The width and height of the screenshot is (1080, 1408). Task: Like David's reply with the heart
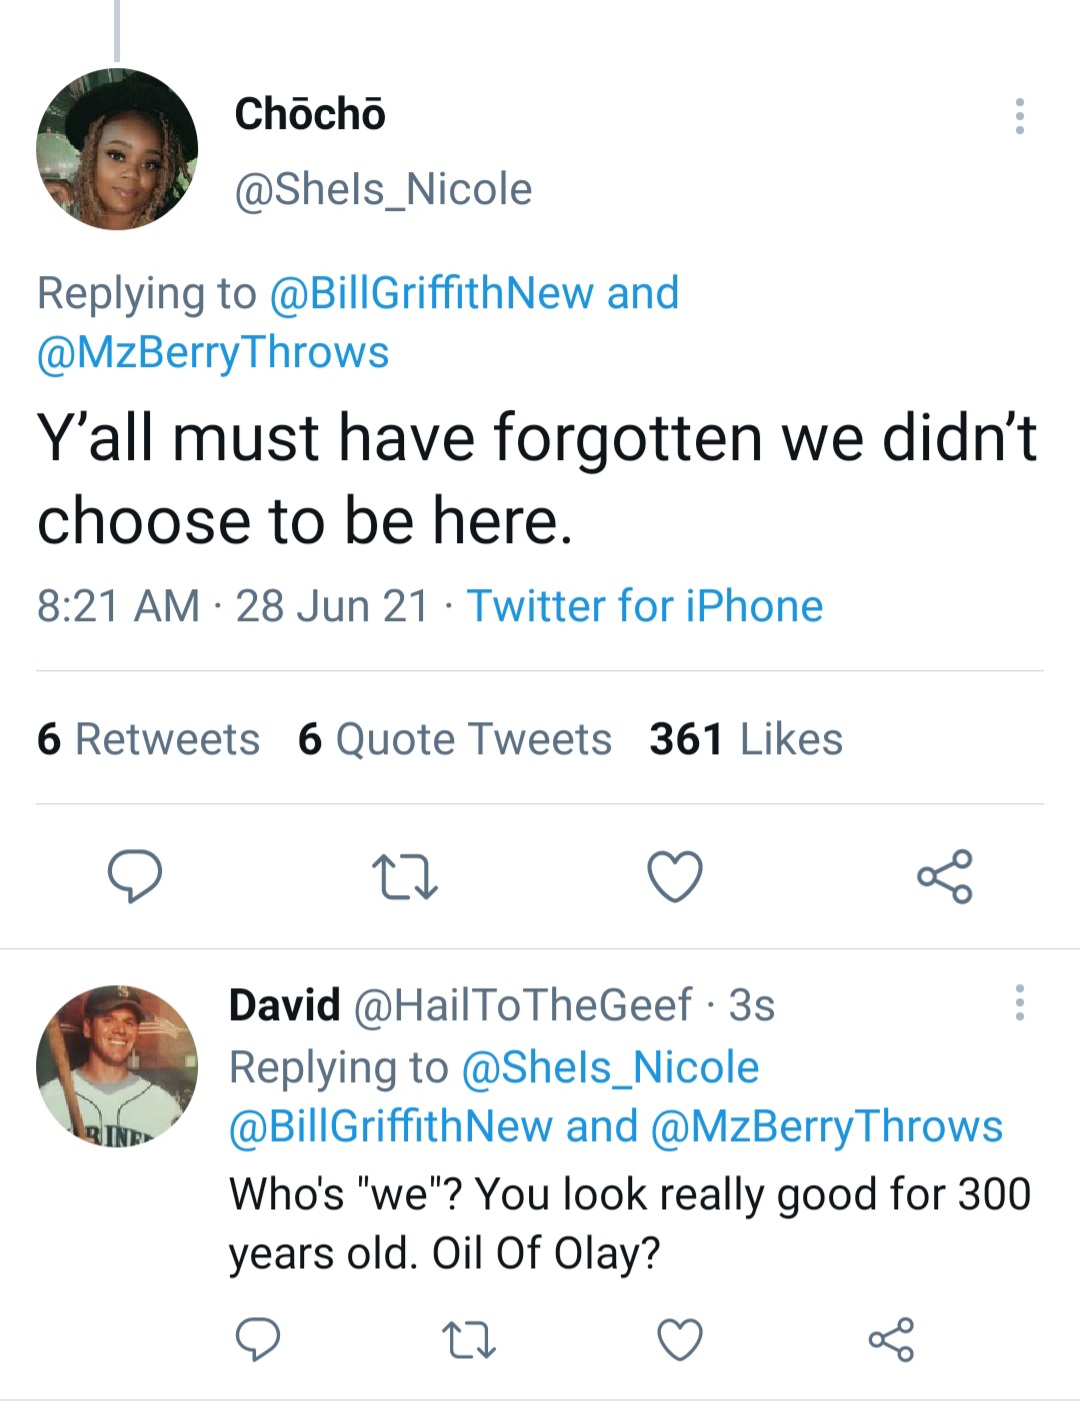click(x=680, y=1340)
